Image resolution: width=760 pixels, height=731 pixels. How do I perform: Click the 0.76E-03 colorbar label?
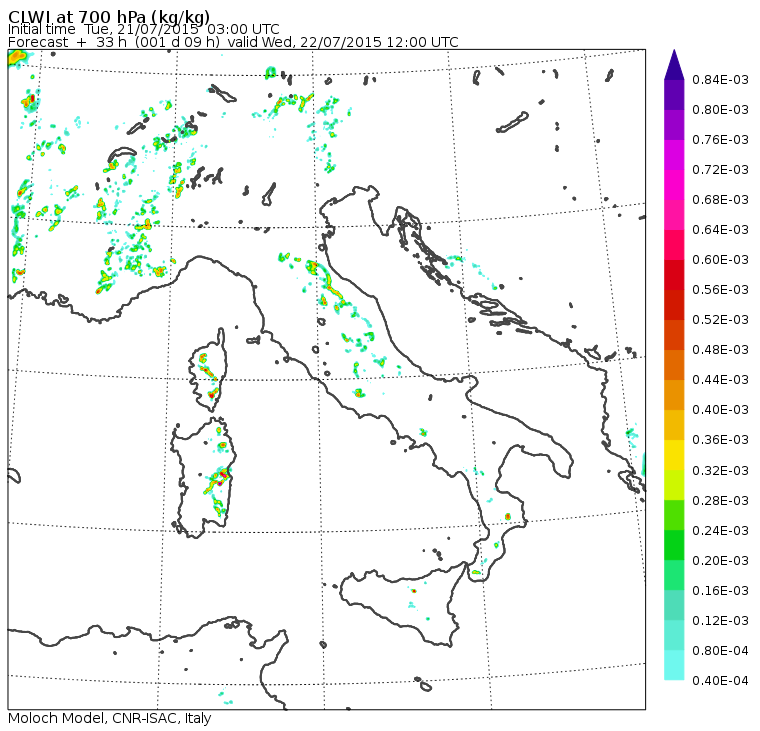pyautogui.click(x=720, y=140)
